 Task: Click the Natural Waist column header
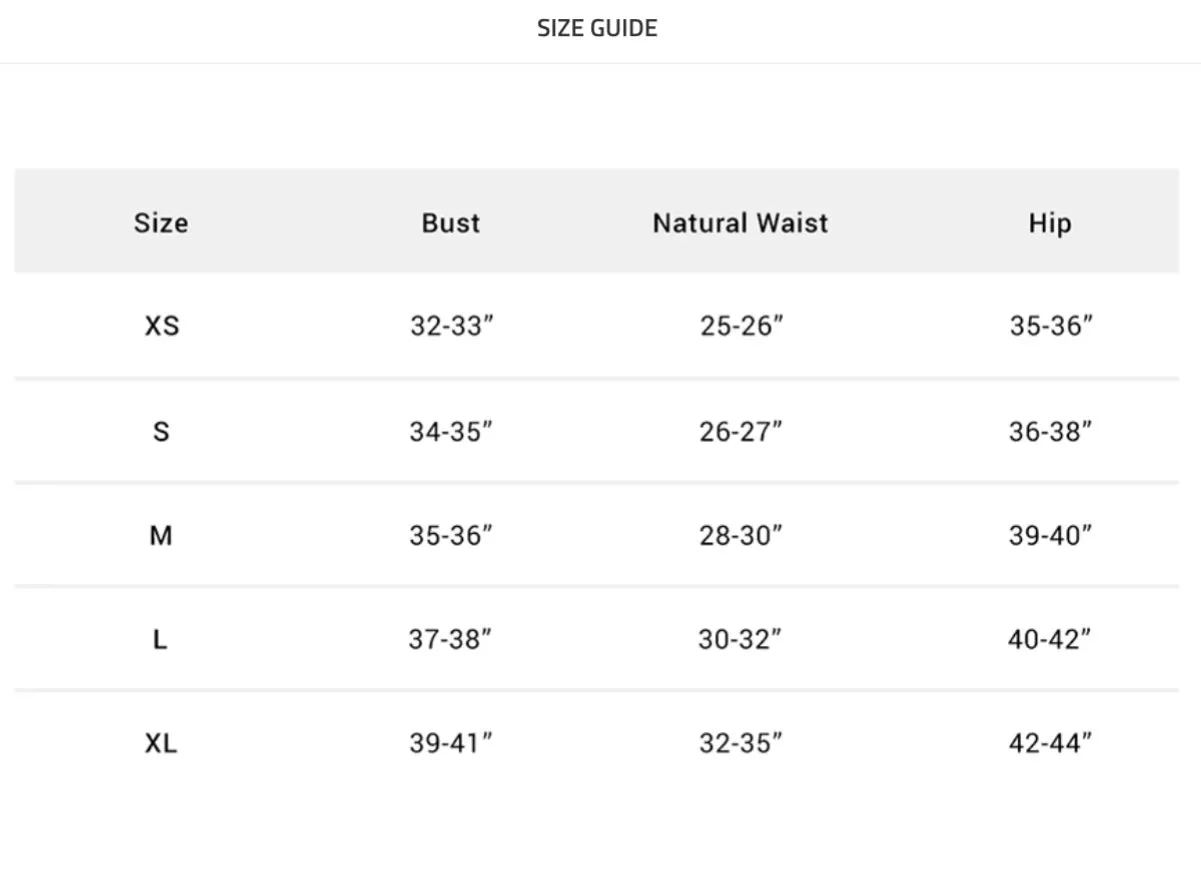pyautogui.click(x=740, y=222)
